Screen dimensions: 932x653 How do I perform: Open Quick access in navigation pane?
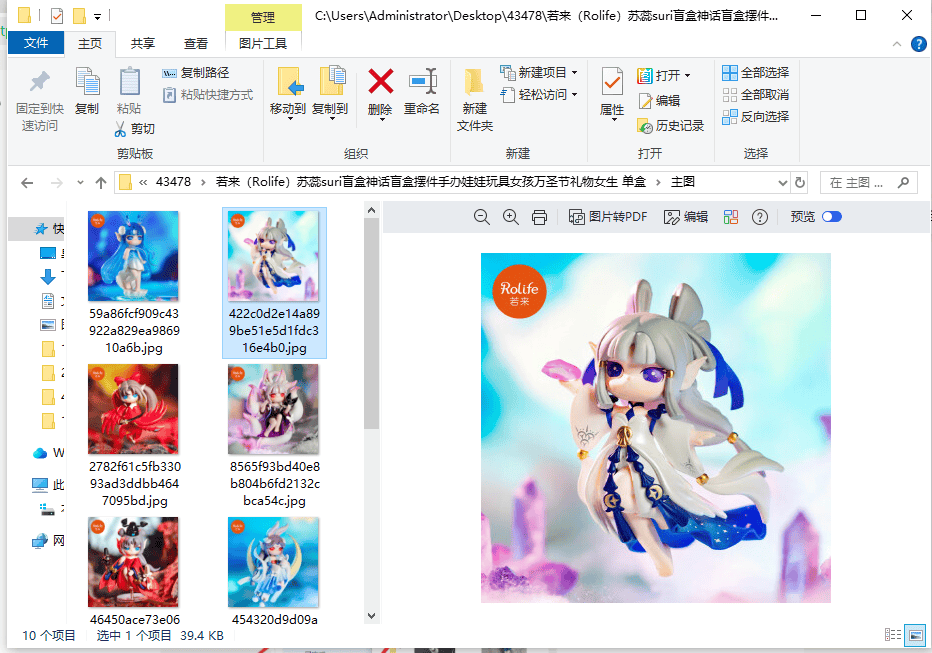[x=49, y=229]
